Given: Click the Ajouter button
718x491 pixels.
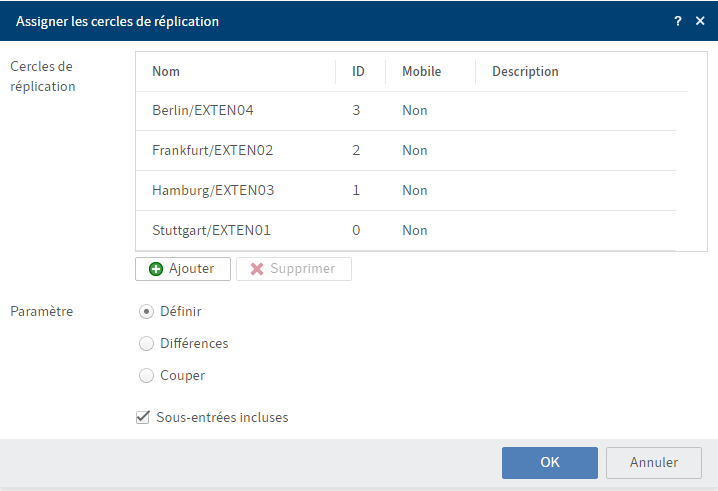Looking at the screenshot, I should [183, 268].
